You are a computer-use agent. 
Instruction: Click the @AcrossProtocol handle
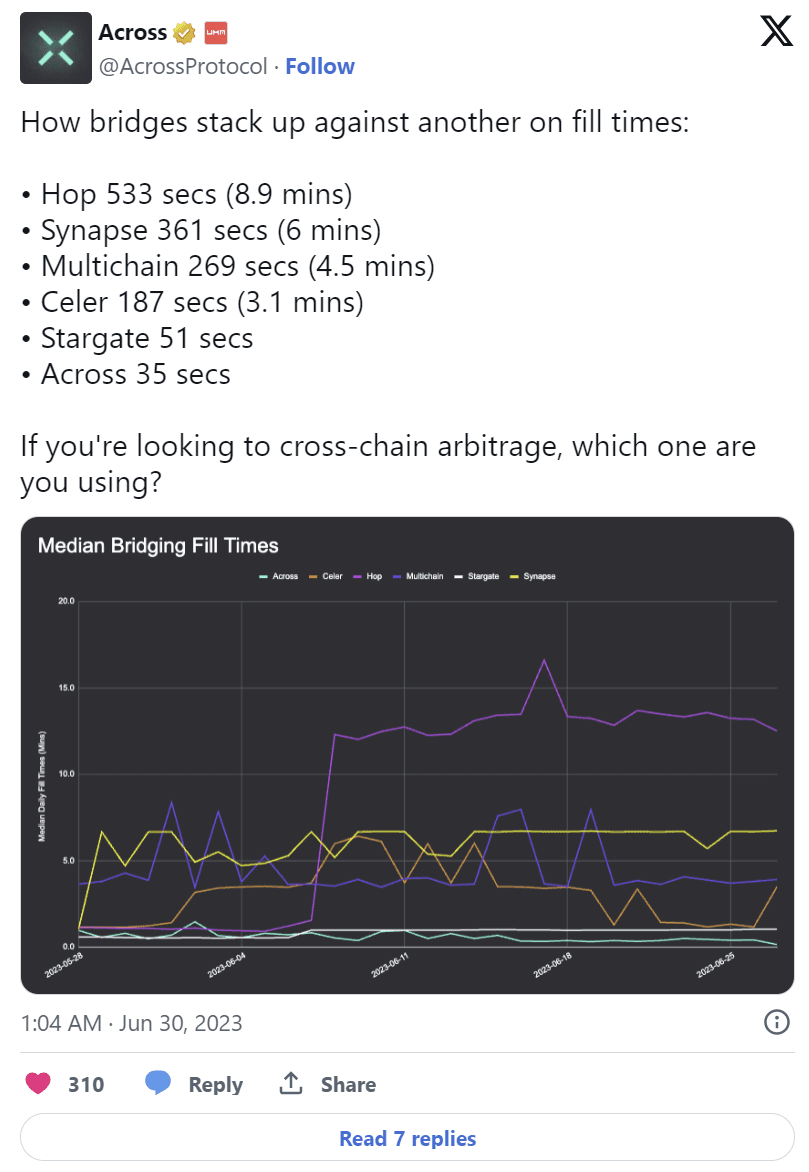coord(183,66)
